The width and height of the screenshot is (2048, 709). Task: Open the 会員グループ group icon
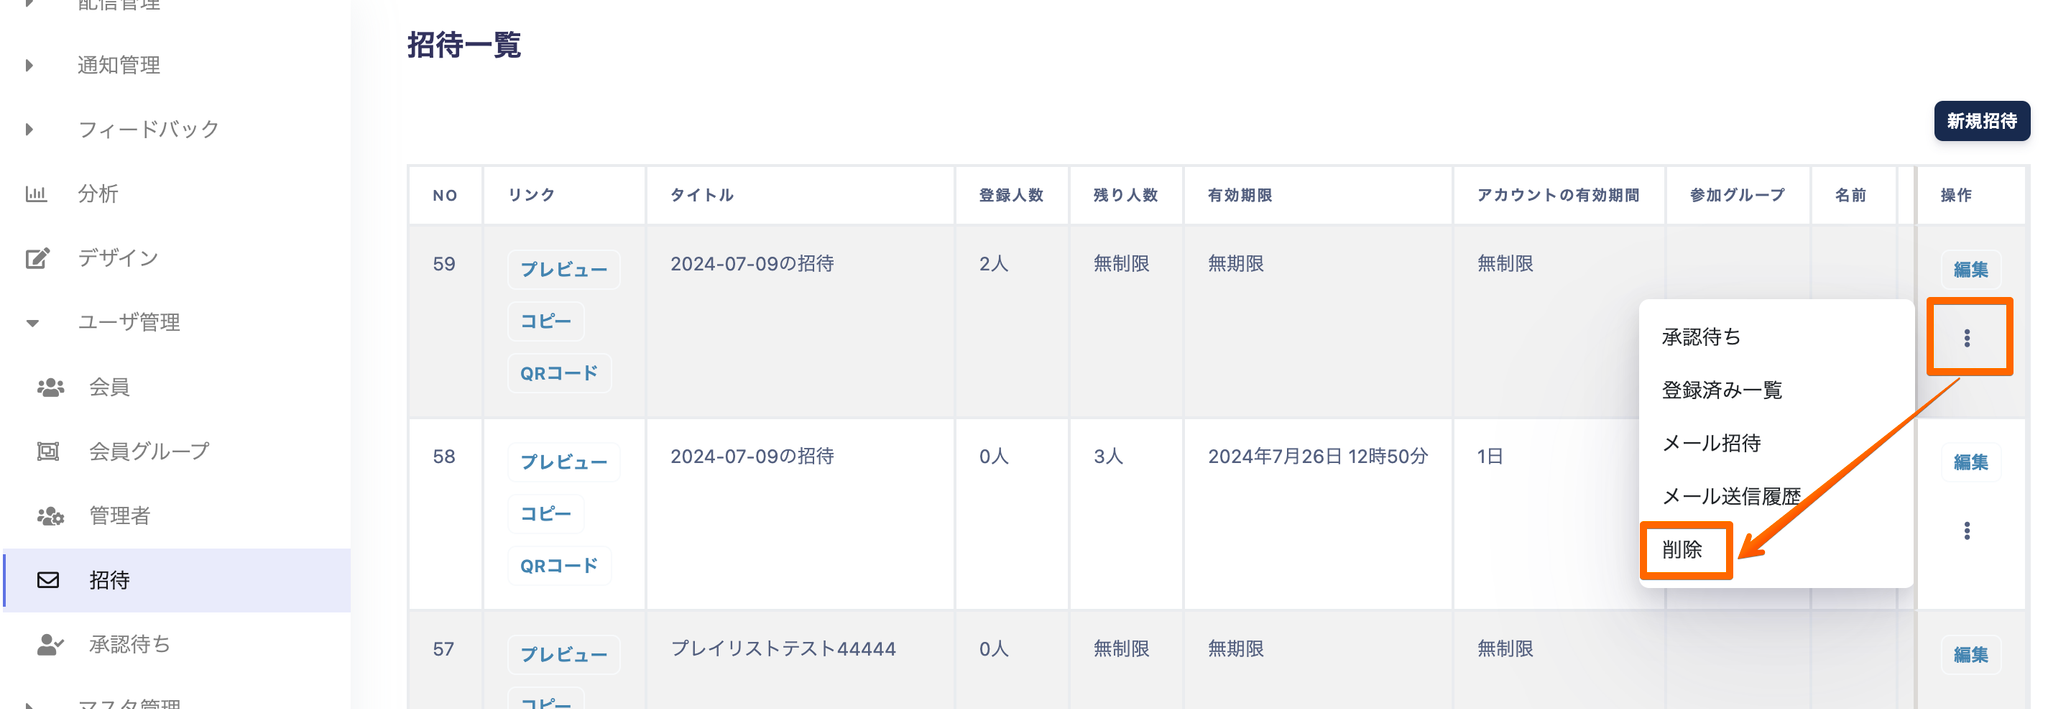pos(48,451)
